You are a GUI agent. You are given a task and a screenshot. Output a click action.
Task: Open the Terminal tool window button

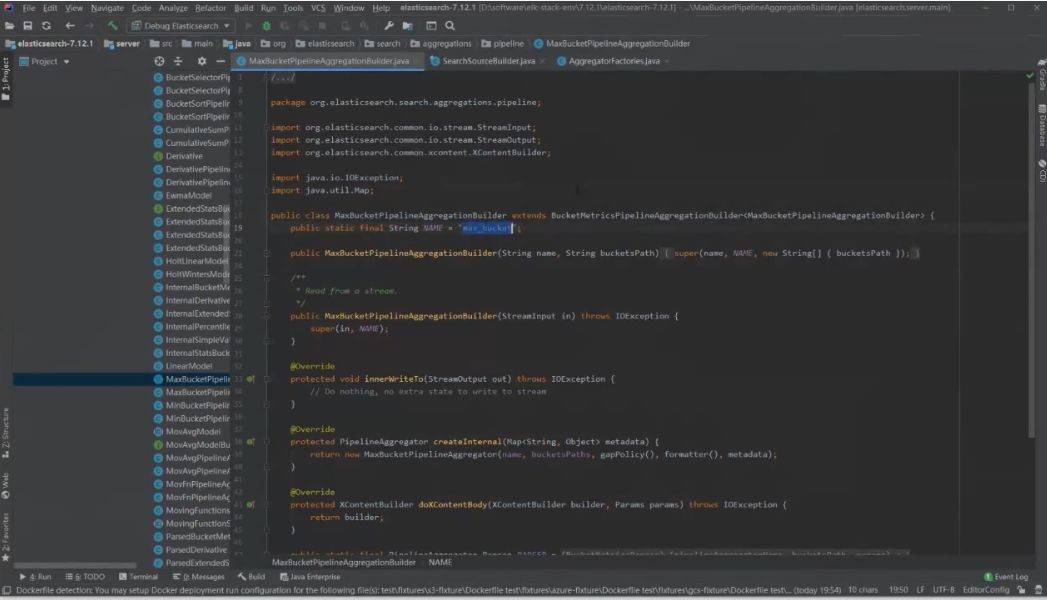[138, 577]
